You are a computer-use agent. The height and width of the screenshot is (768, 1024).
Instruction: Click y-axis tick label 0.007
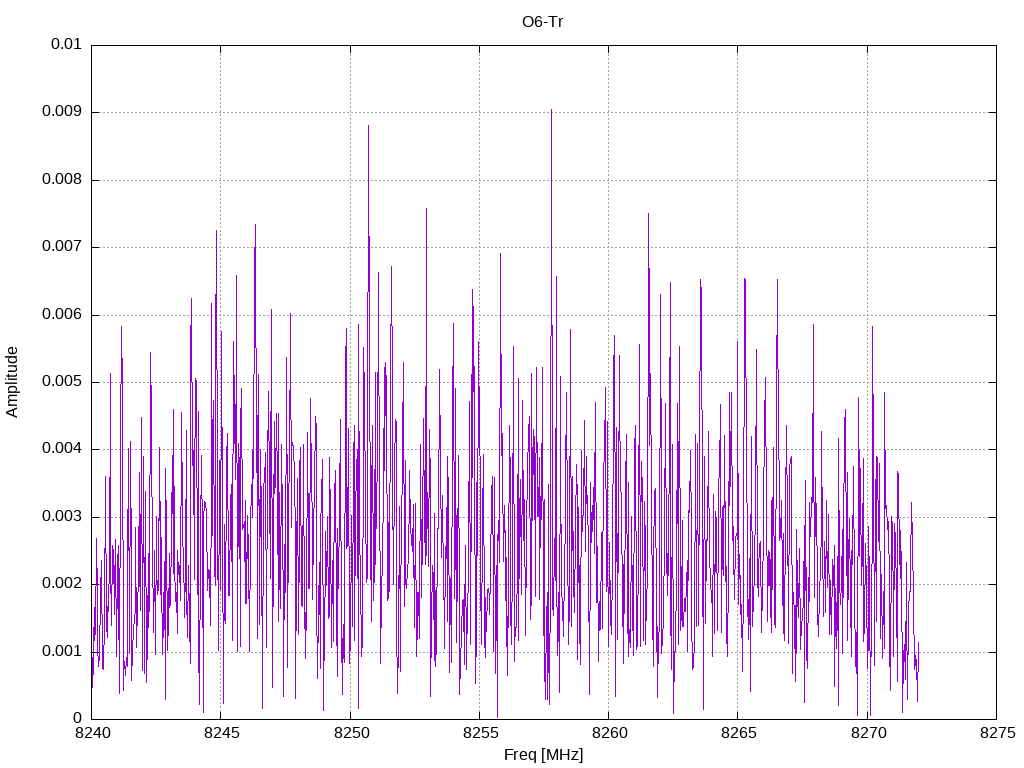[x=62, y=246]
